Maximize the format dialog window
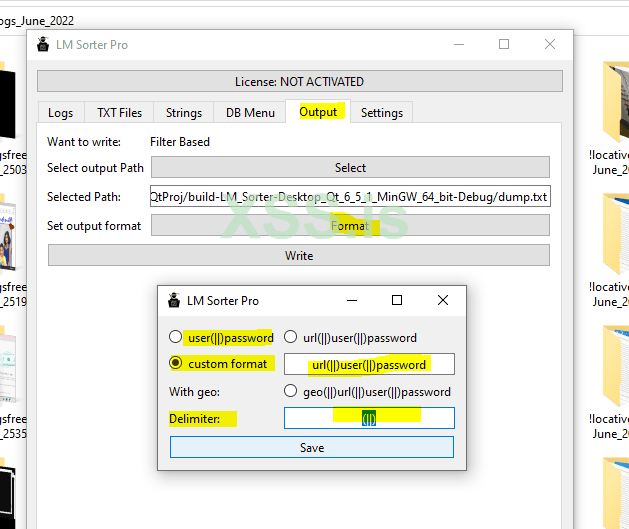Viewport: 629px width, 529px height. (x=397, y=300)
